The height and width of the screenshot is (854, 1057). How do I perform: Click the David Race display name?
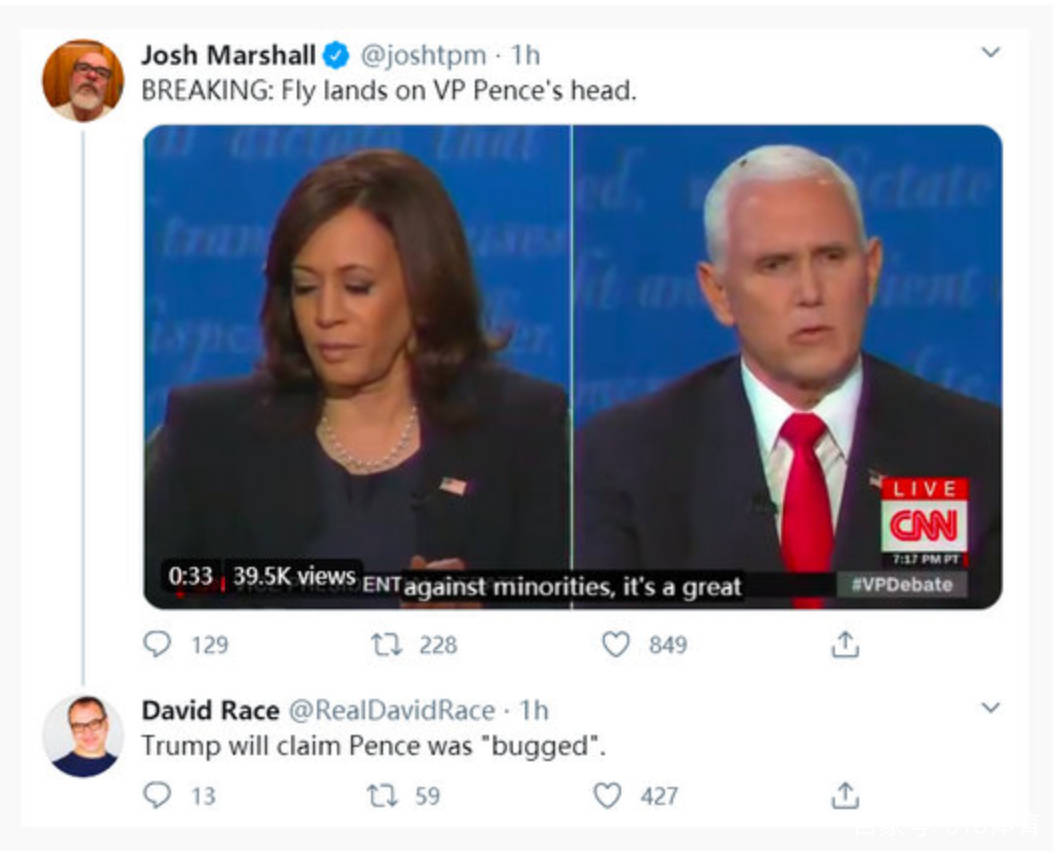(x=210, y=710)
